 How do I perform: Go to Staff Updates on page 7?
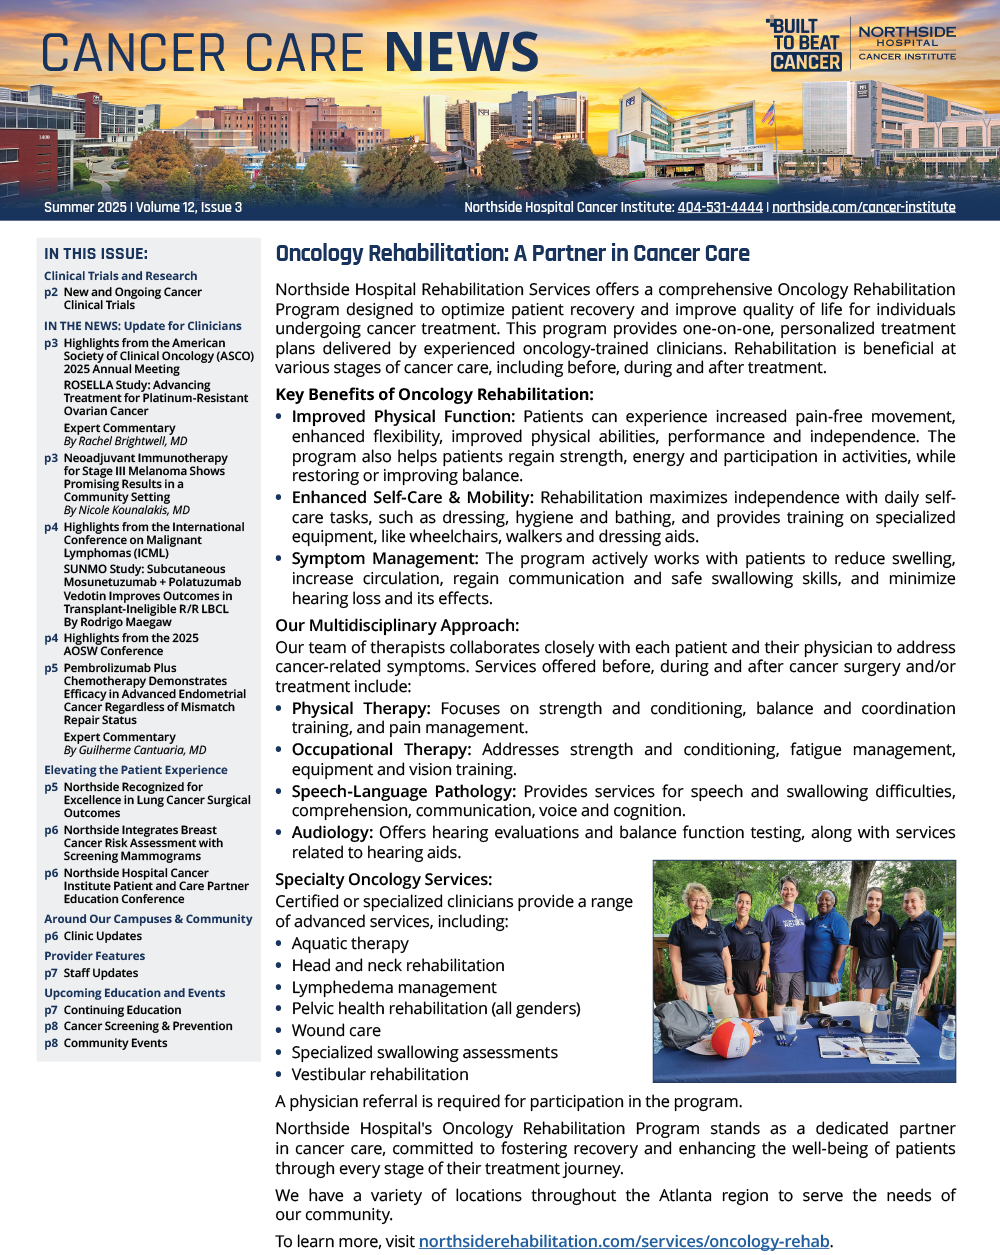pos(100,973)
